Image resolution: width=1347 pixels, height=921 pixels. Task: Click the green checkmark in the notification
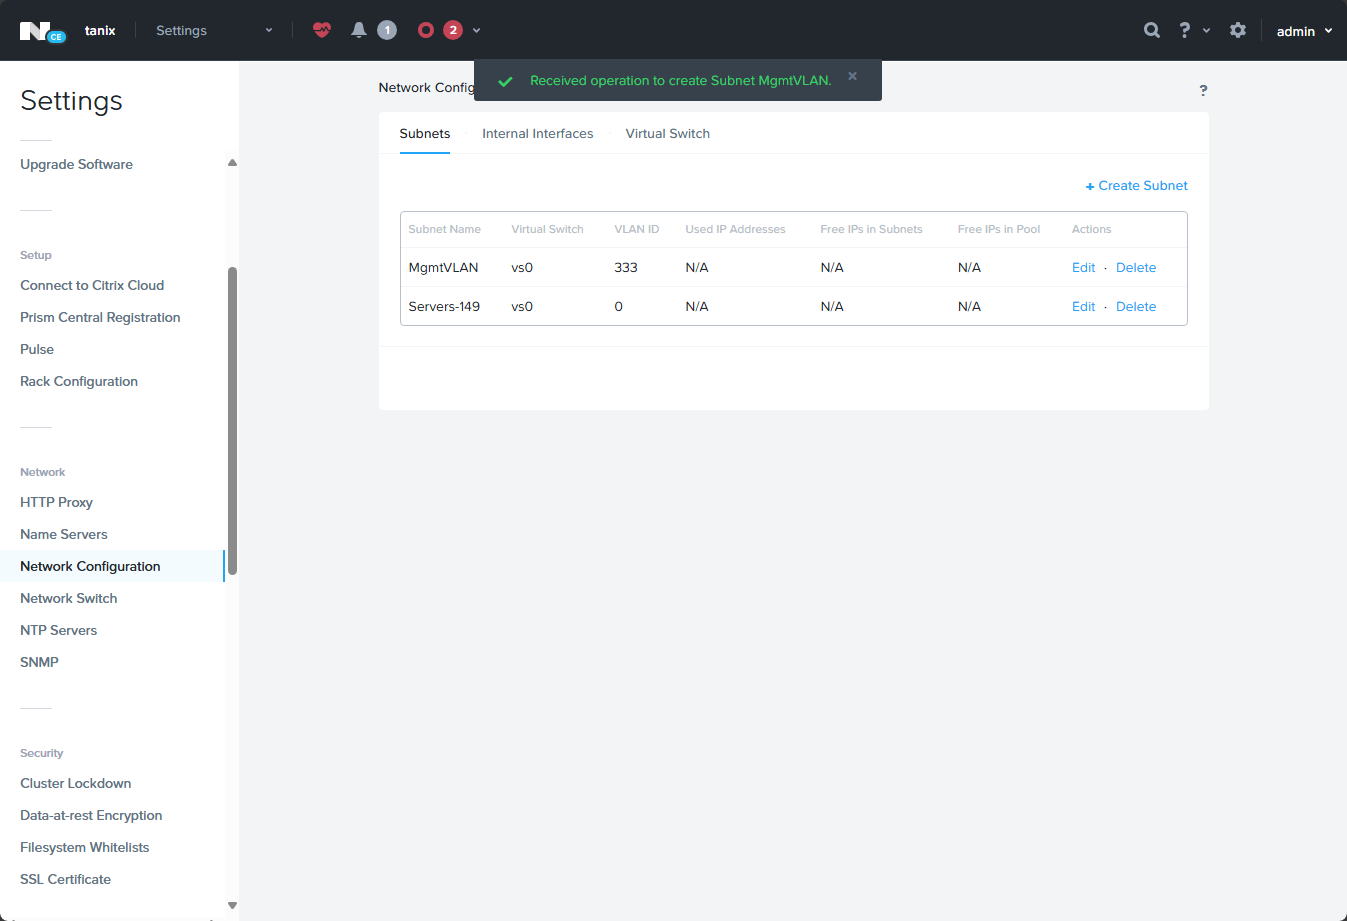pos(505,81)
